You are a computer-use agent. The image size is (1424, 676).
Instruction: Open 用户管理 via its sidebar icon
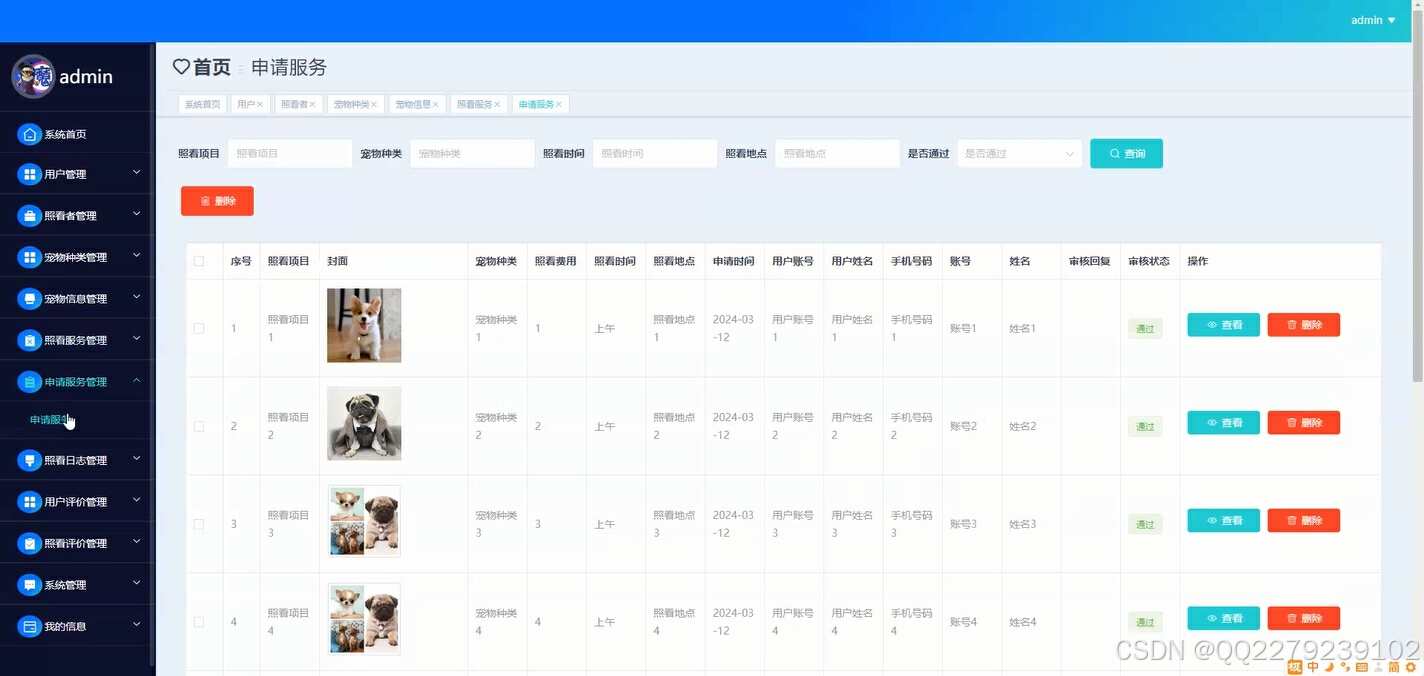[x=29, y=173]
